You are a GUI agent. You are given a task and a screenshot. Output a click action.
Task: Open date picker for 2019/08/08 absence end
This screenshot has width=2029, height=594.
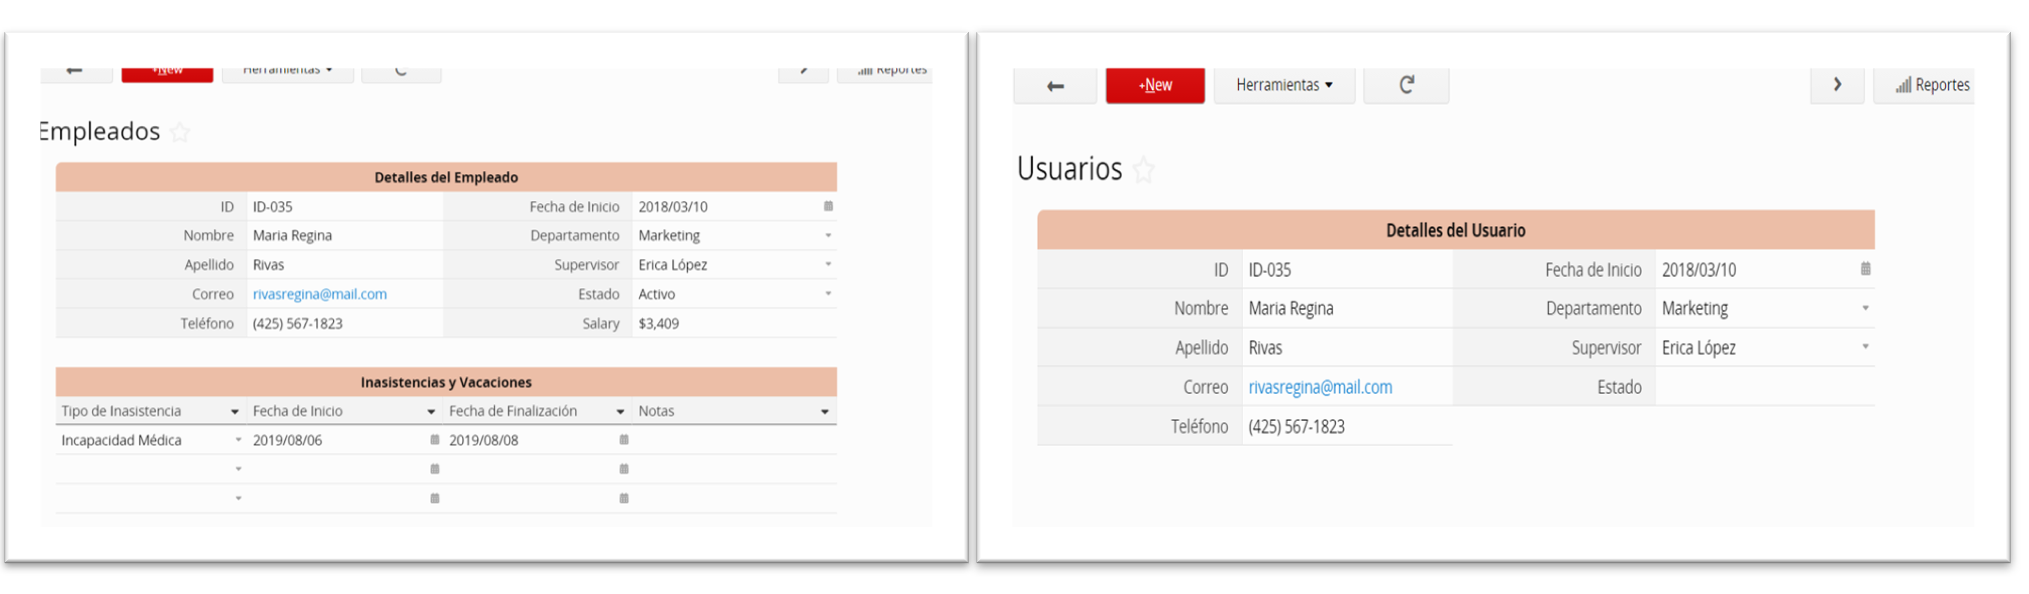[x=624, y=440]
